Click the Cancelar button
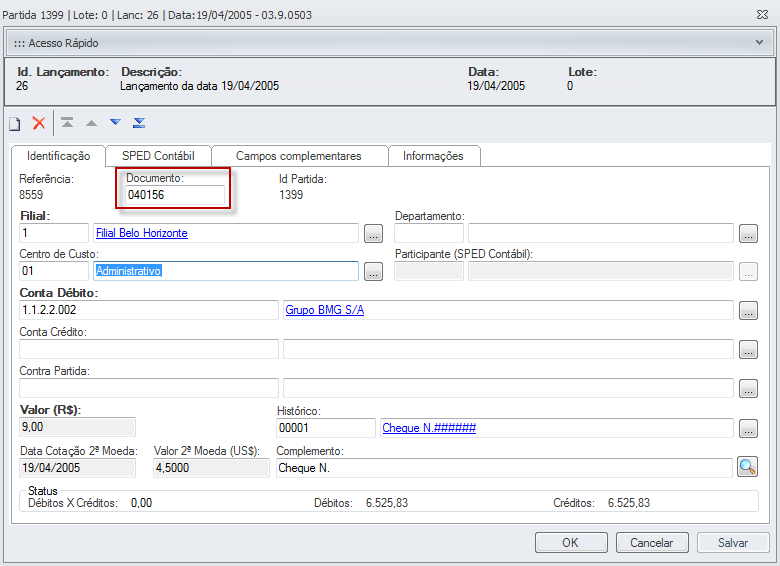 (652, 543)
